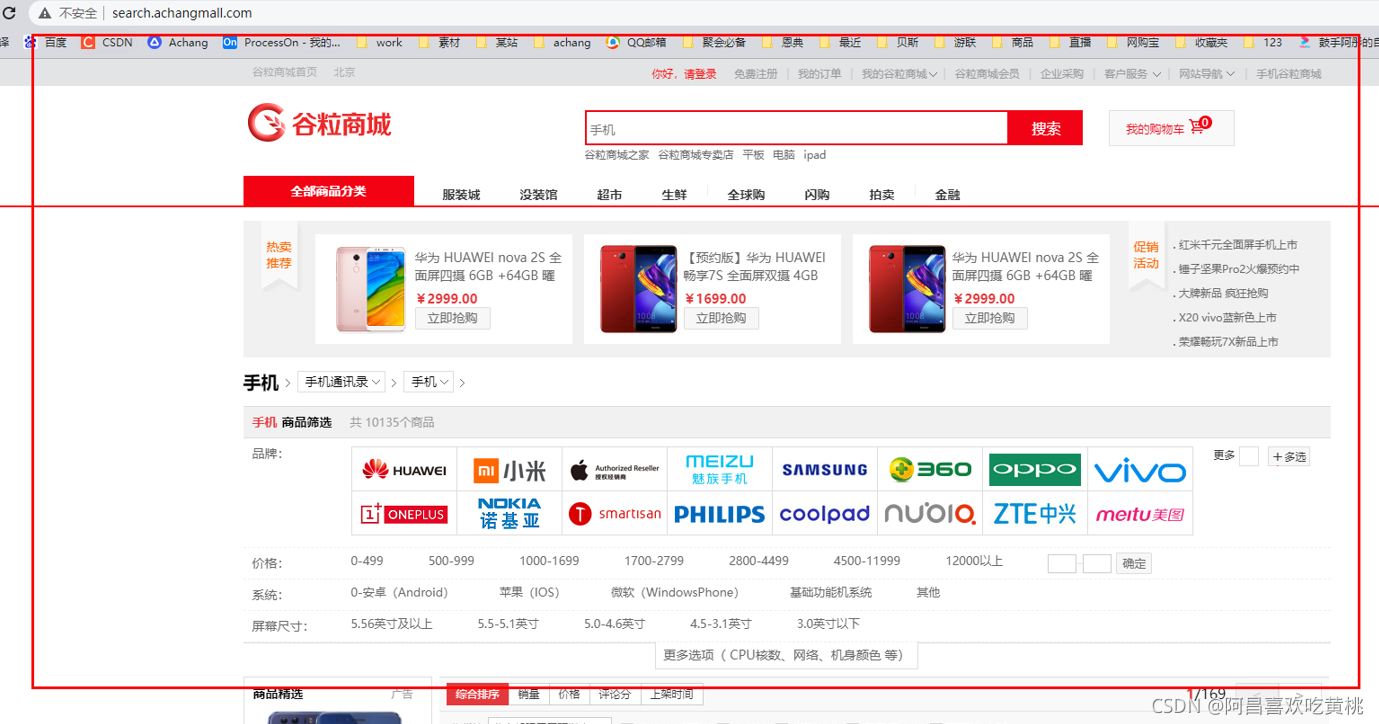The width and height of the screenshot is (1379, 724).
Task: Open the 百度 bookmark
Action: (x=46, y=42)
